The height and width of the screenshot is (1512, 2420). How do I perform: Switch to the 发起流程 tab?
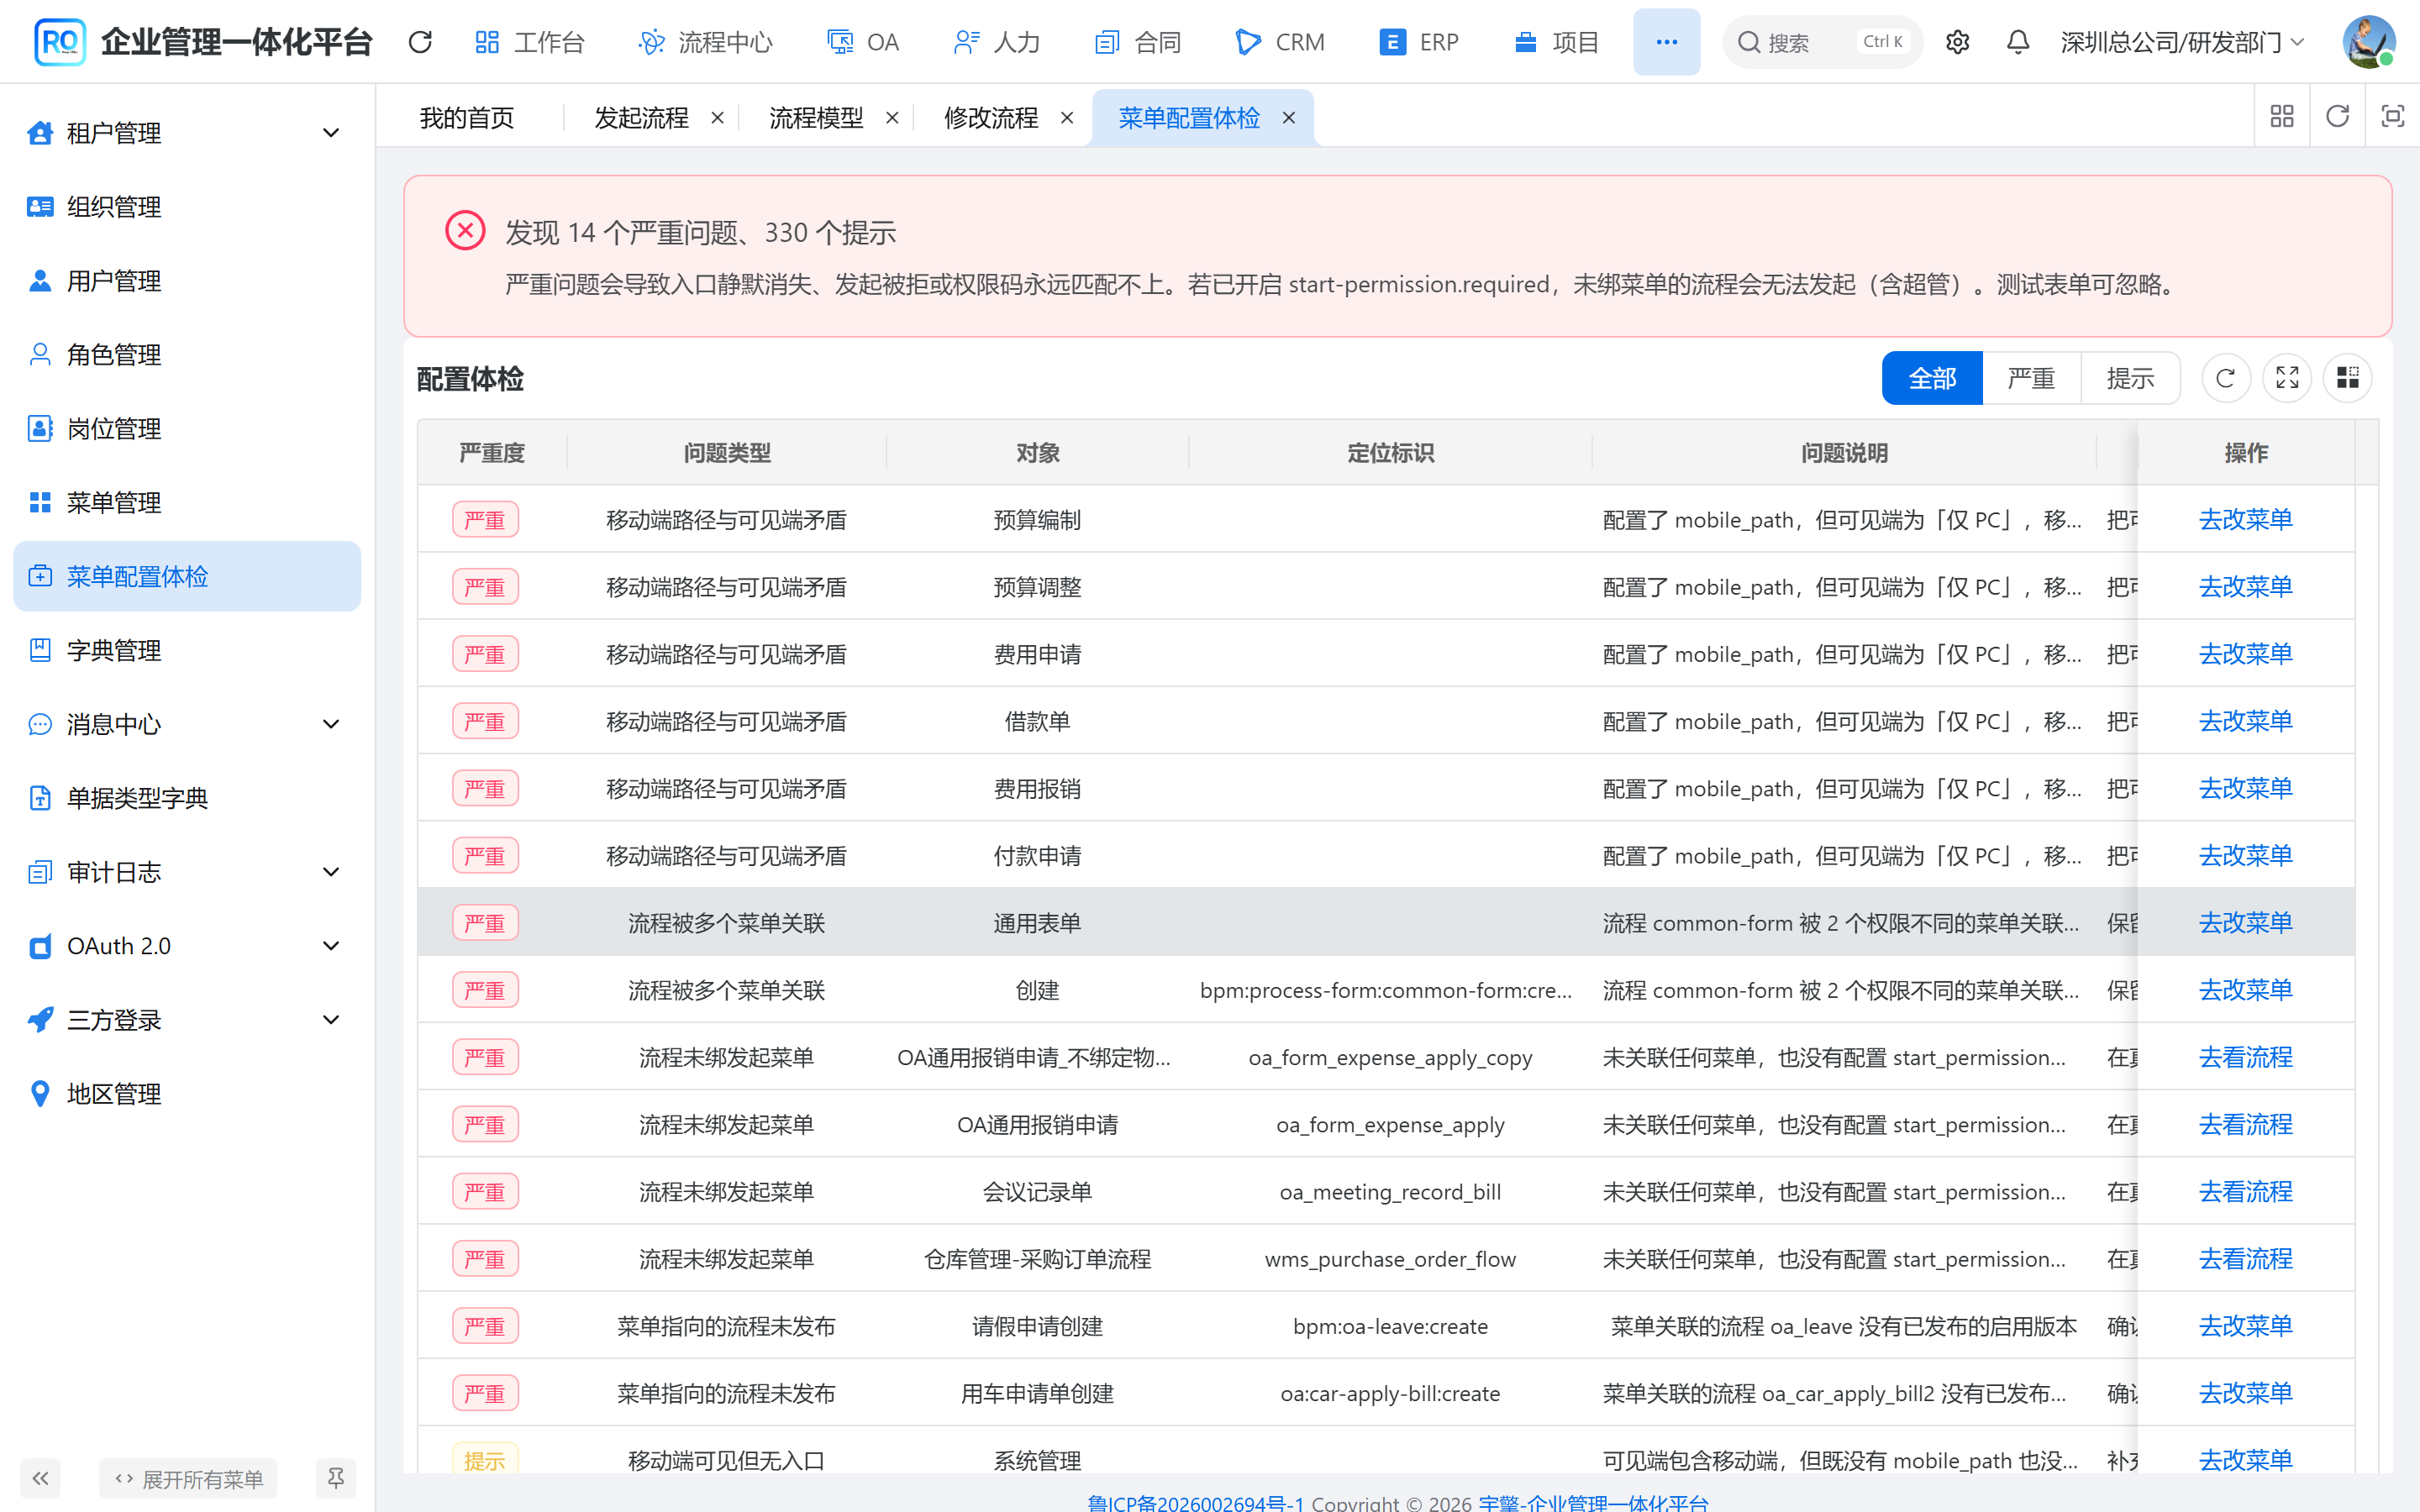641,118
